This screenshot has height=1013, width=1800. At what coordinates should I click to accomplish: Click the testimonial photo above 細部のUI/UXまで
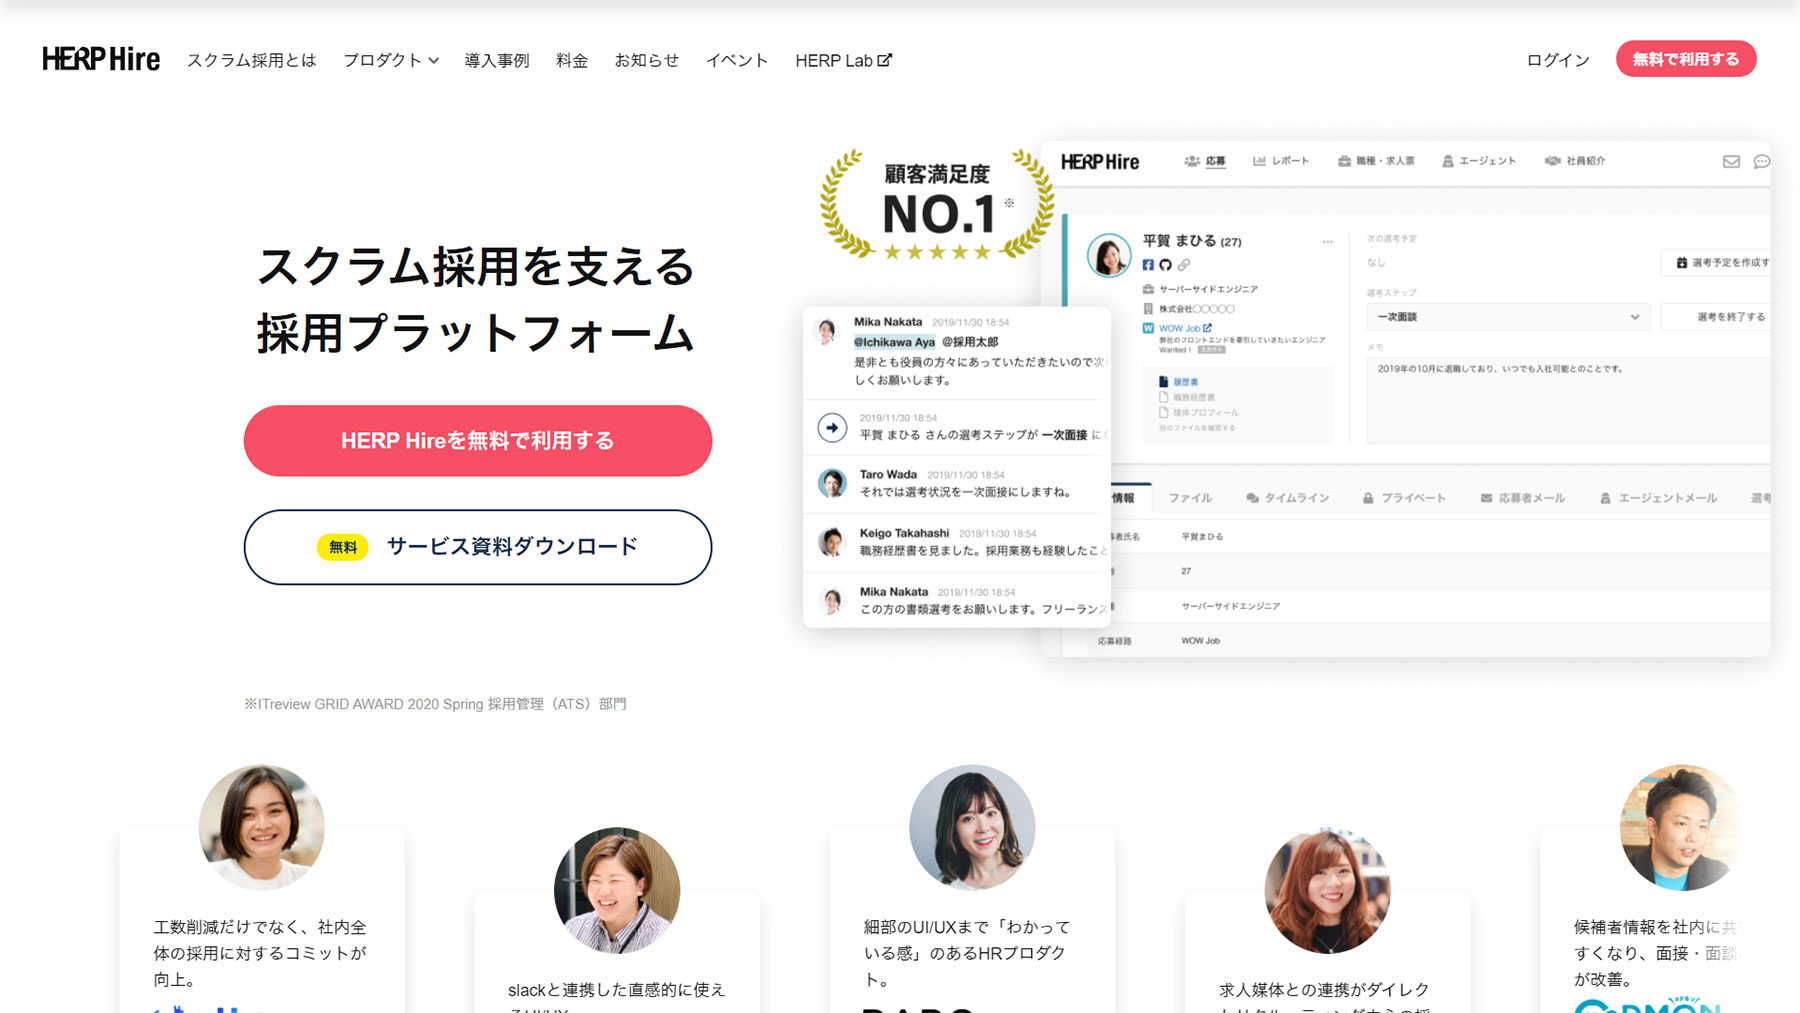[972, 828]
